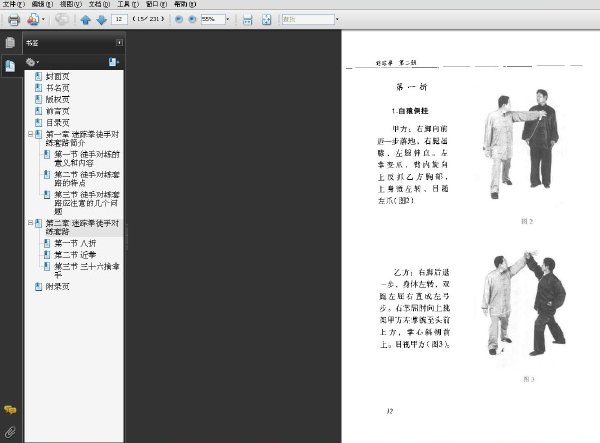Click the new bookmark icon
This screenshot has width=600, height=443.
pos(113,62)
